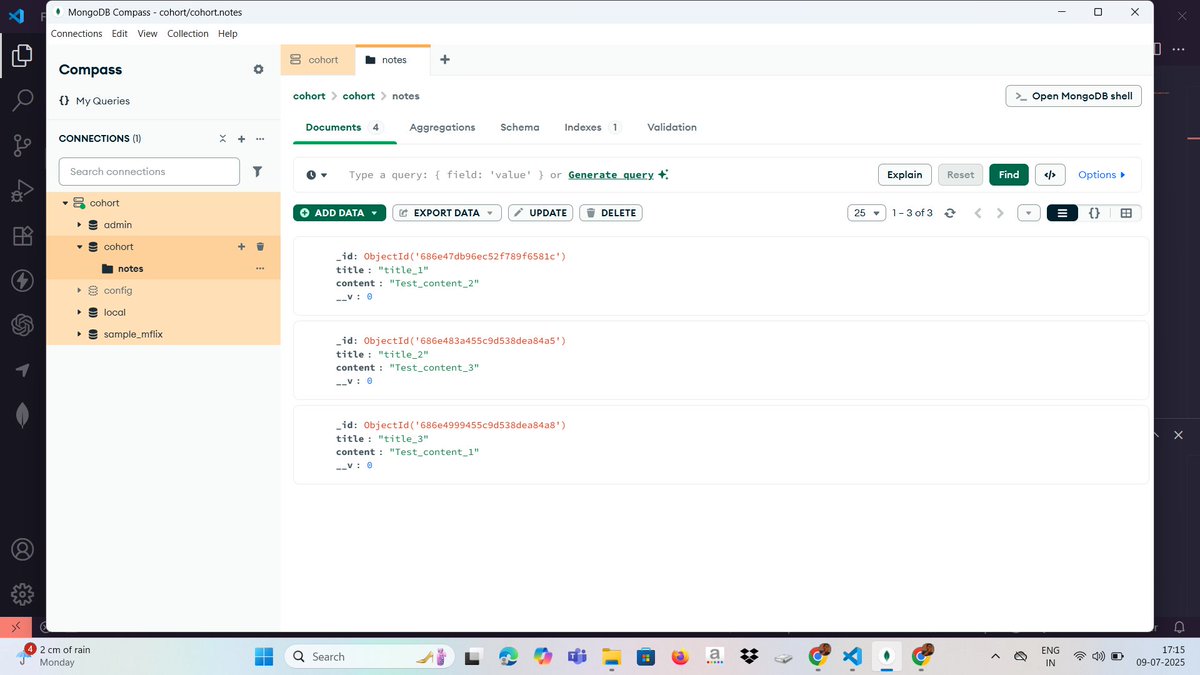
Task: Expand query Options
Action: coord(1101,175)
